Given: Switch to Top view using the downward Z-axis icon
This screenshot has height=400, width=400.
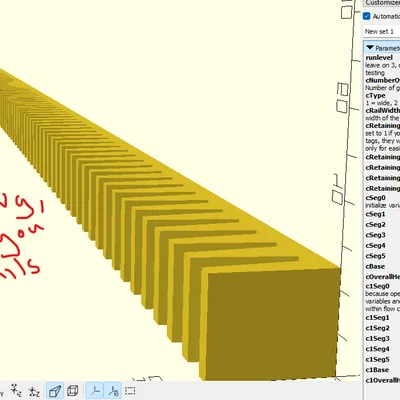Looking at the screenshot, I should coord(15,390).
